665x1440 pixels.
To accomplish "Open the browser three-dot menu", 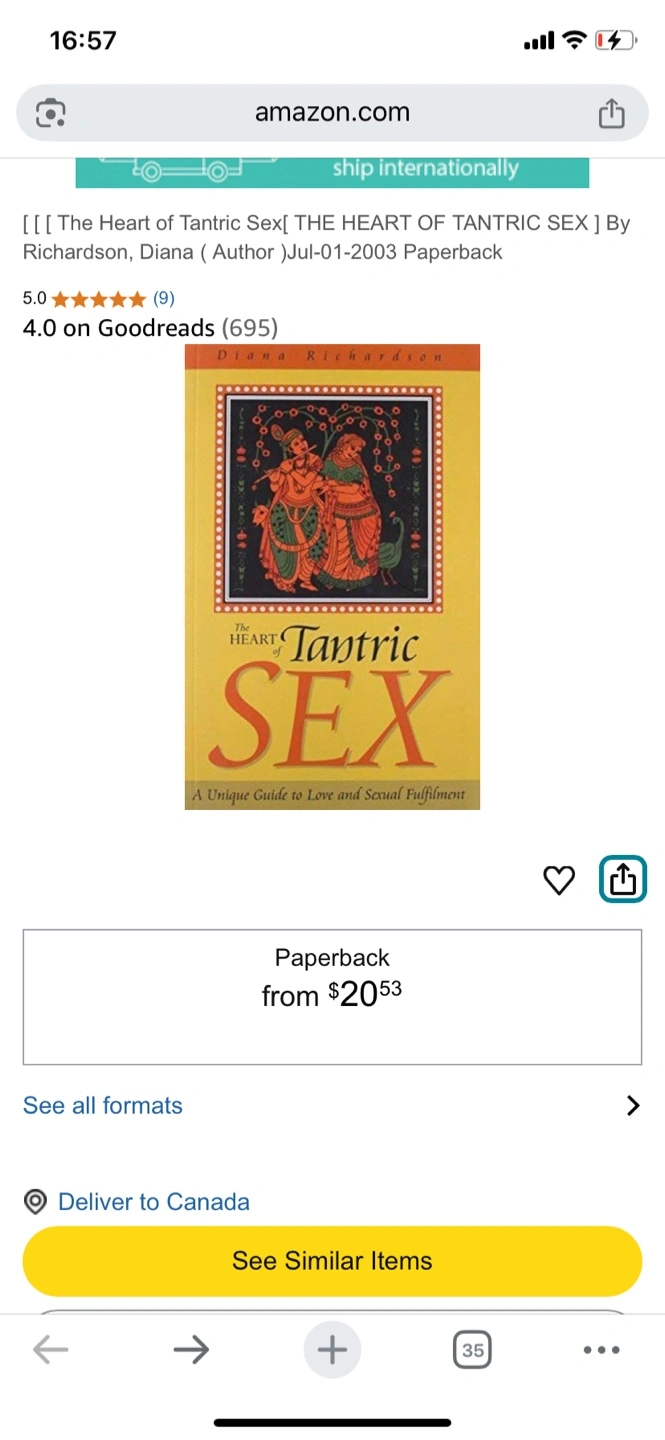I will point(601,1350).
